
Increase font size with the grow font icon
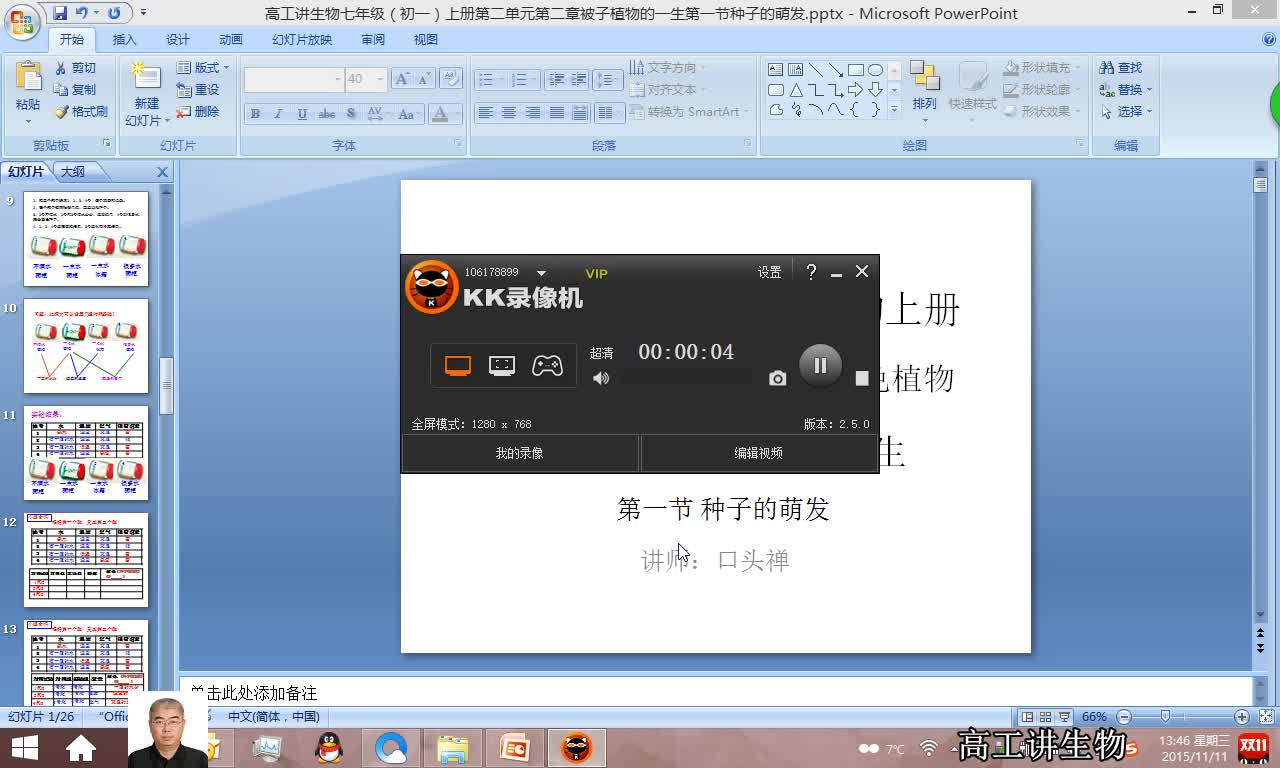[402, 79]
